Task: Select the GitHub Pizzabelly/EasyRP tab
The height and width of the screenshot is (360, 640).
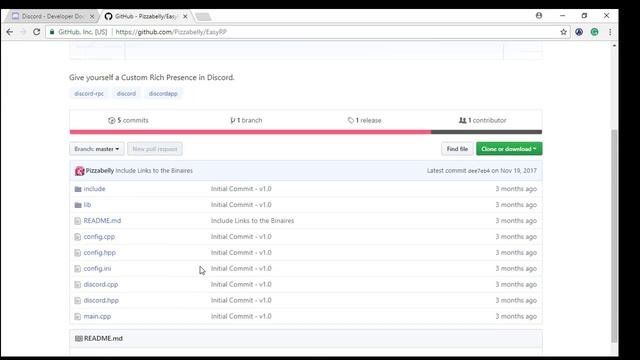Action: 145,16
